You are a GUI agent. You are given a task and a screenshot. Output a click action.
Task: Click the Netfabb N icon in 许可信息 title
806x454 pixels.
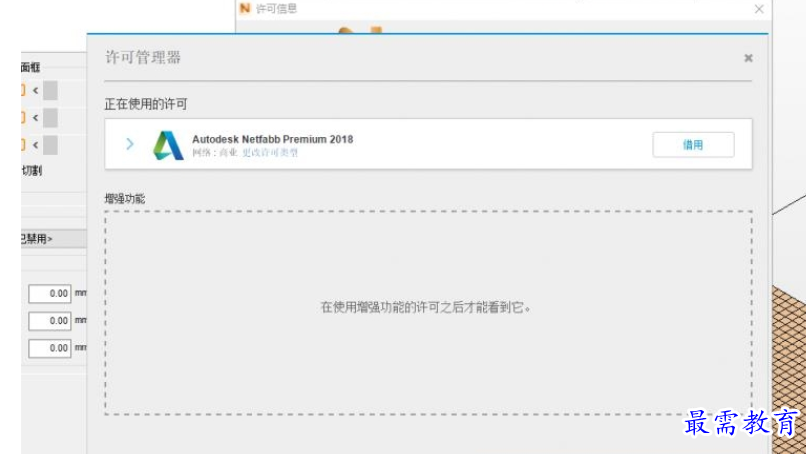pos(245,8)
